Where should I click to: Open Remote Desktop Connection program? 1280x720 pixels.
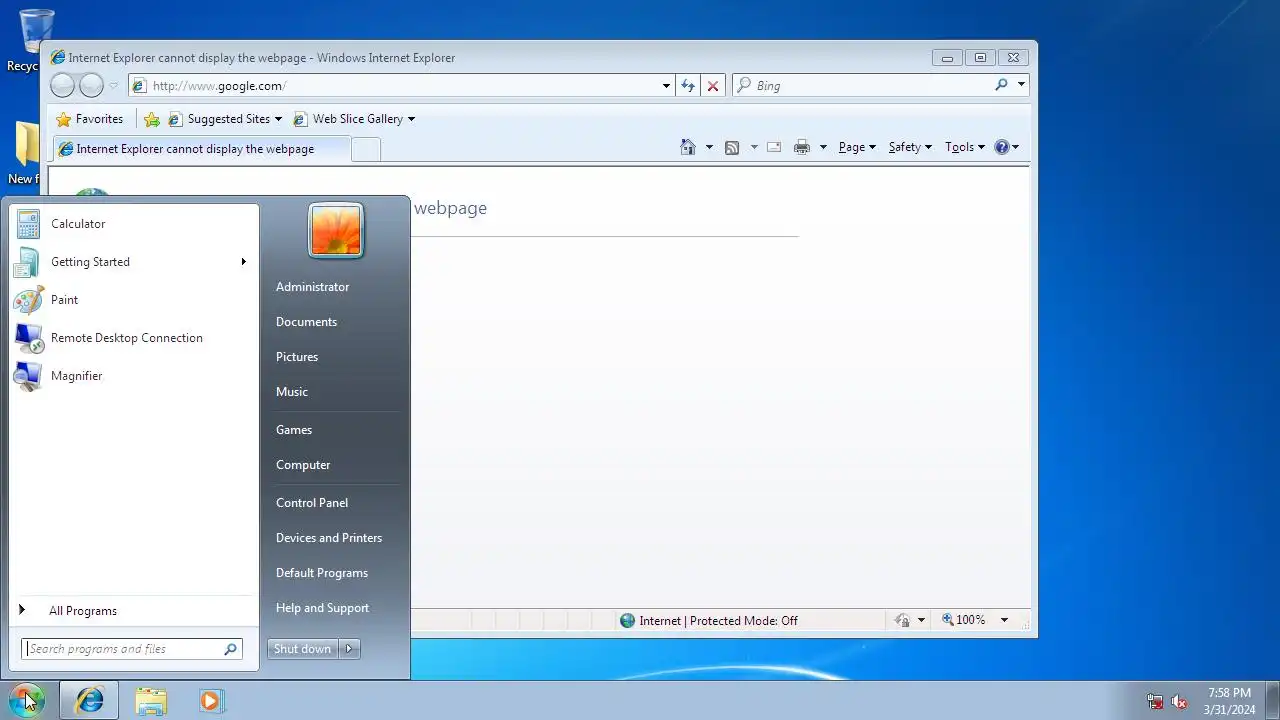coord(133,338)
